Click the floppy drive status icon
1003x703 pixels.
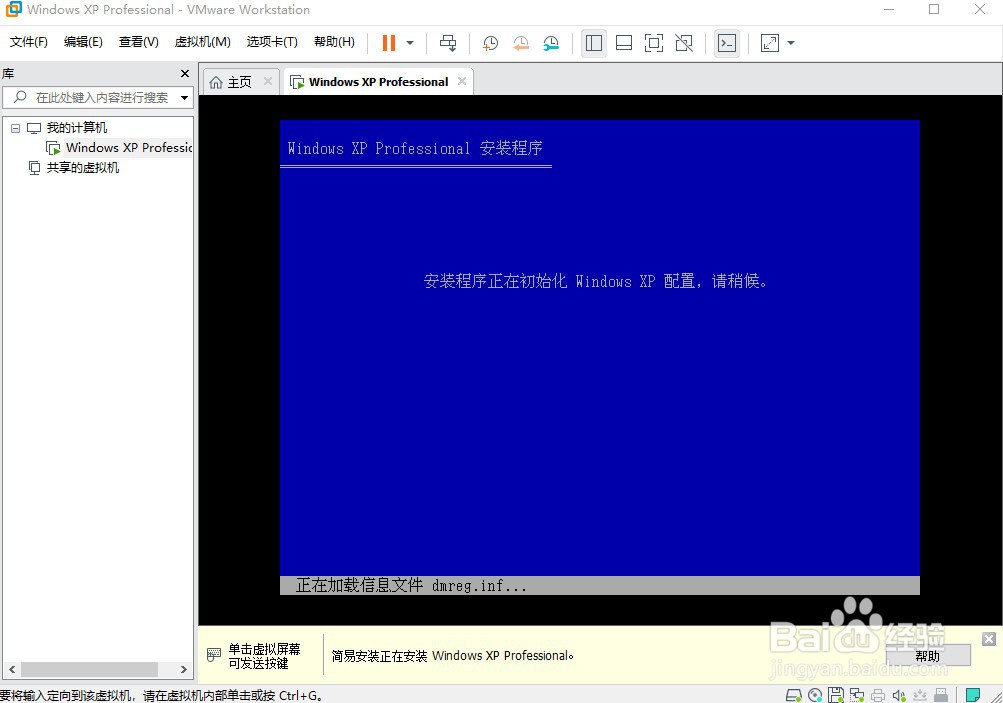pos(835,695)
